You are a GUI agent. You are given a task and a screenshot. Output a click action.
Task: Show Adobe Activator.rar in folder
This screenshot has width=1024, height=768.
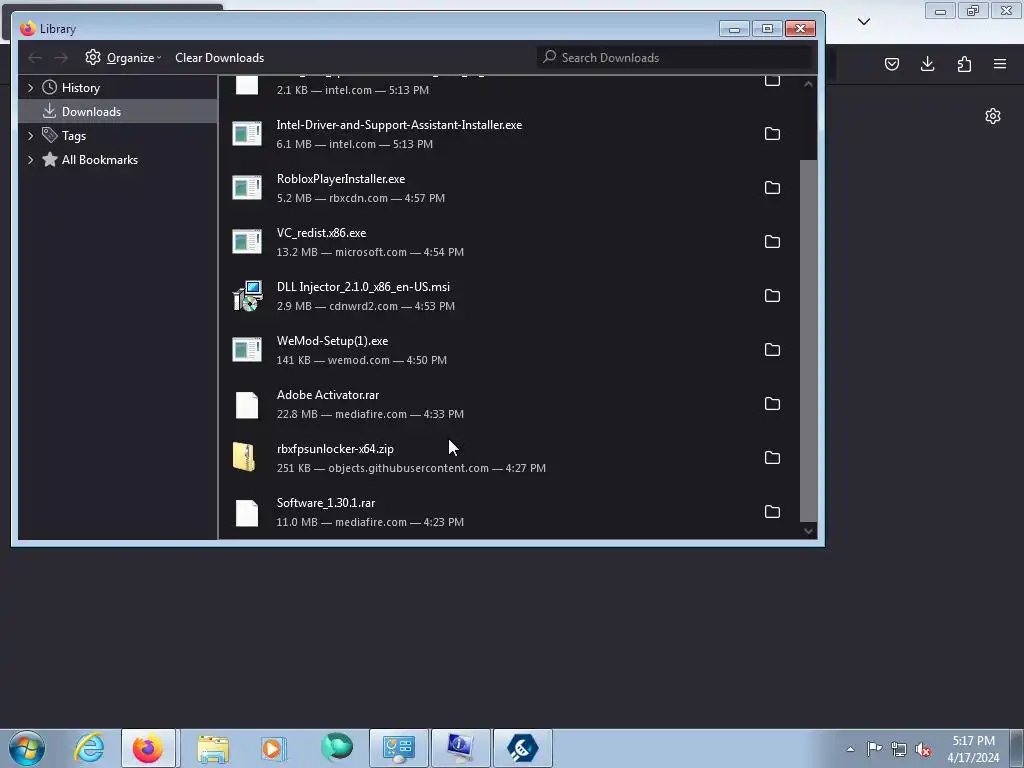[x=772, y=404]
